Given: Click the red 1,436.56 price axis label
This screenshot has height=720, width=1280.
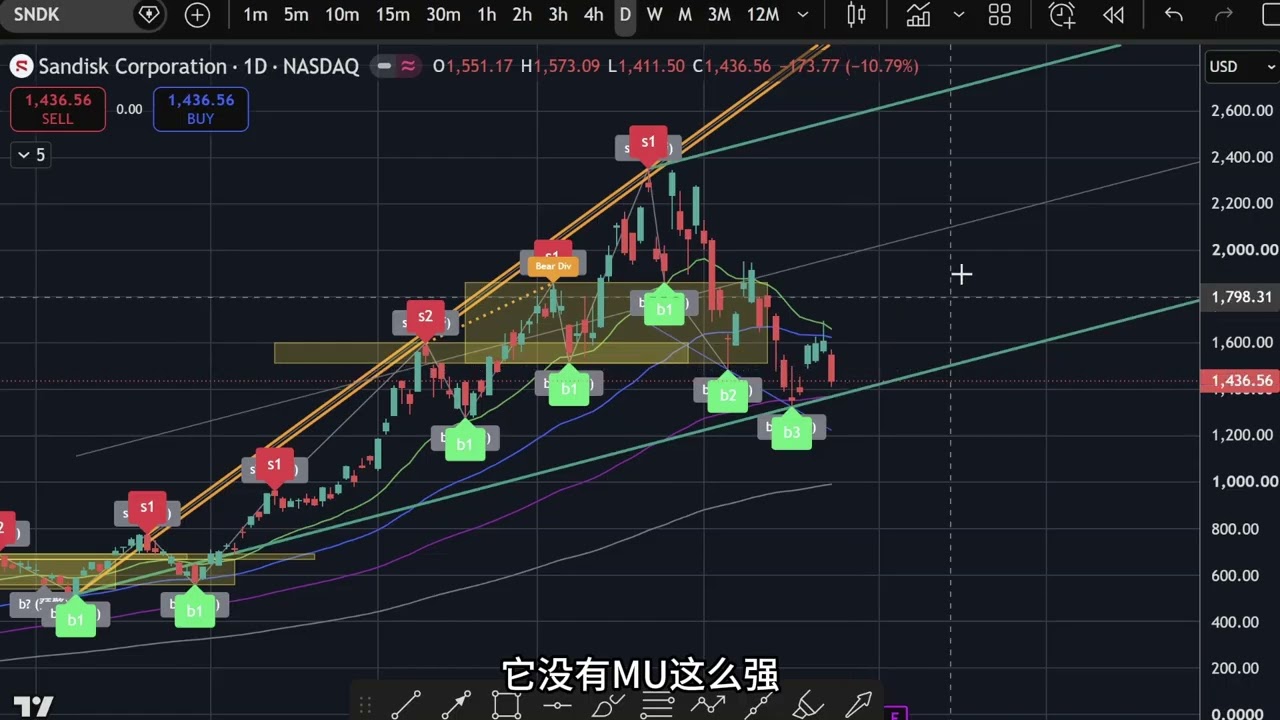Looking at the screenshot, I should tap(1240, 381).
